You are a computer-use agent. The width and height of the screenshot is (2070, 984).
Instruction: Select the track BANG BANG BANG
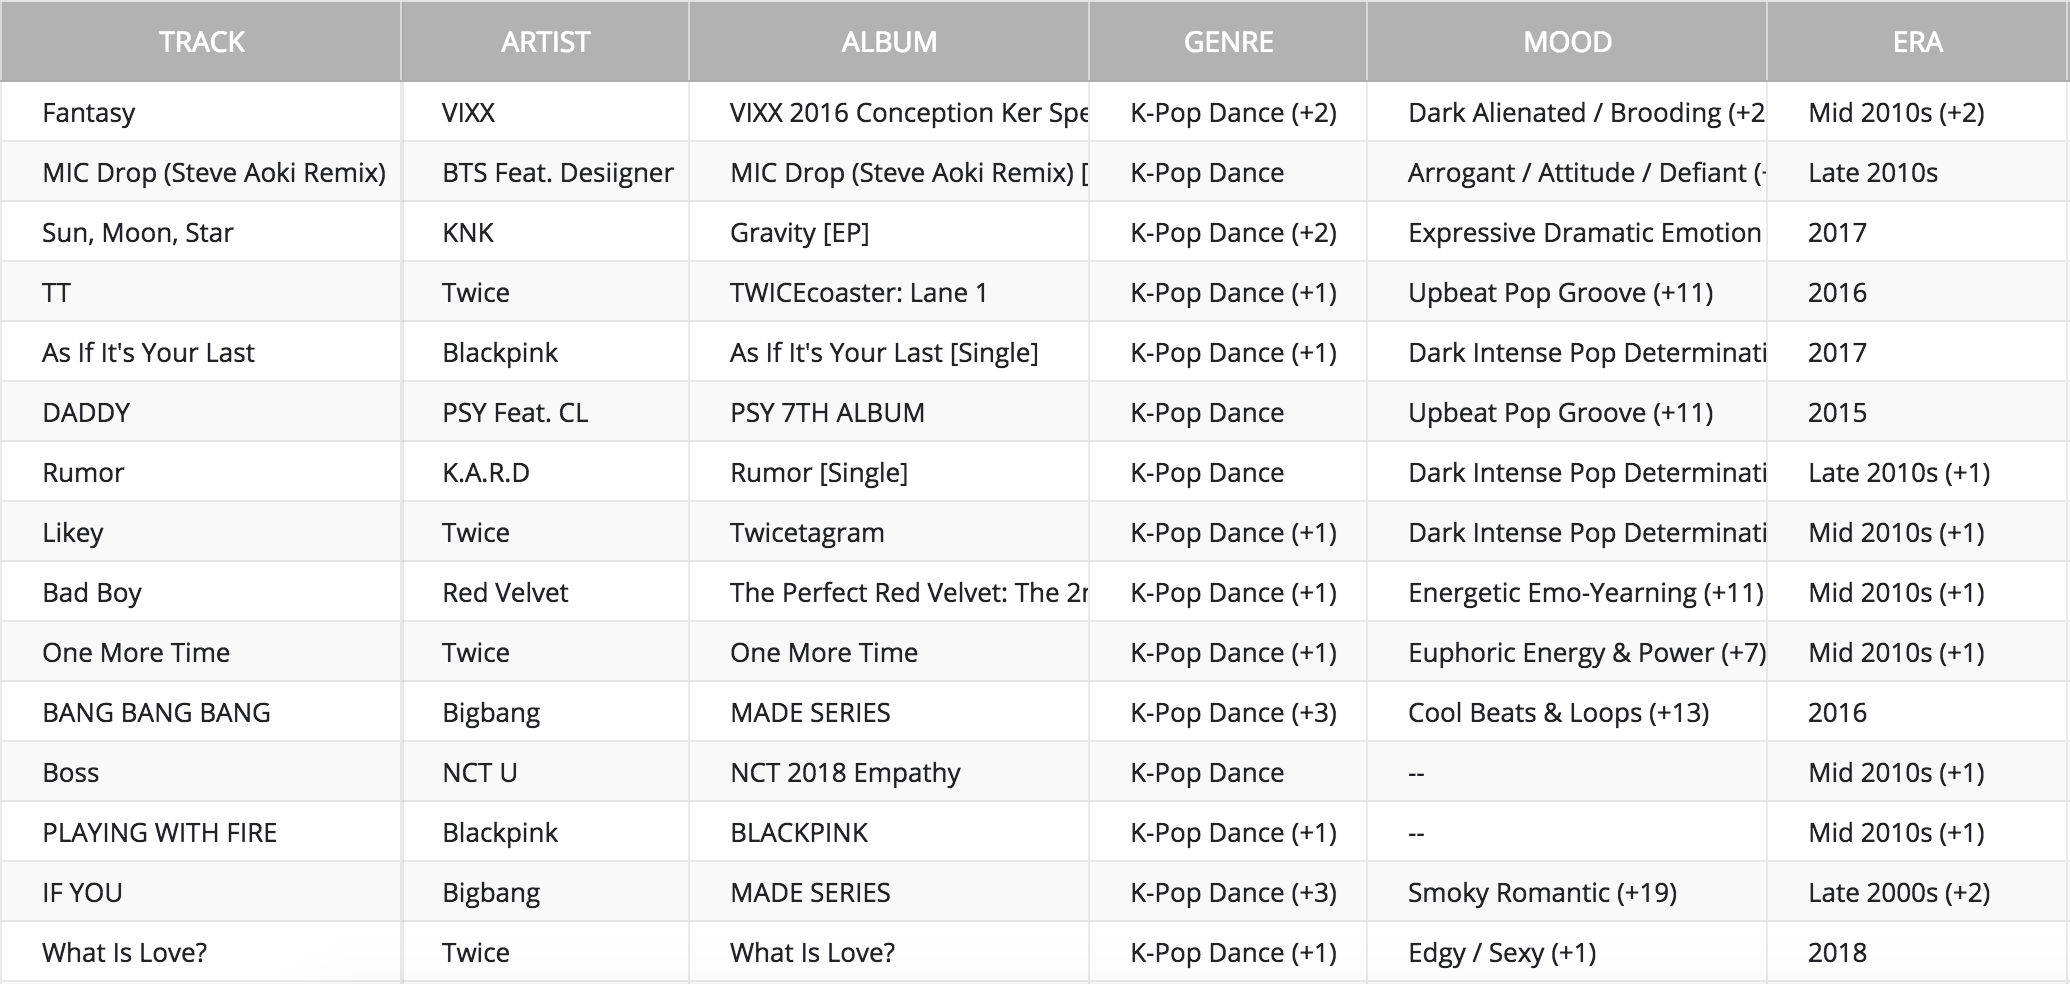157,713
